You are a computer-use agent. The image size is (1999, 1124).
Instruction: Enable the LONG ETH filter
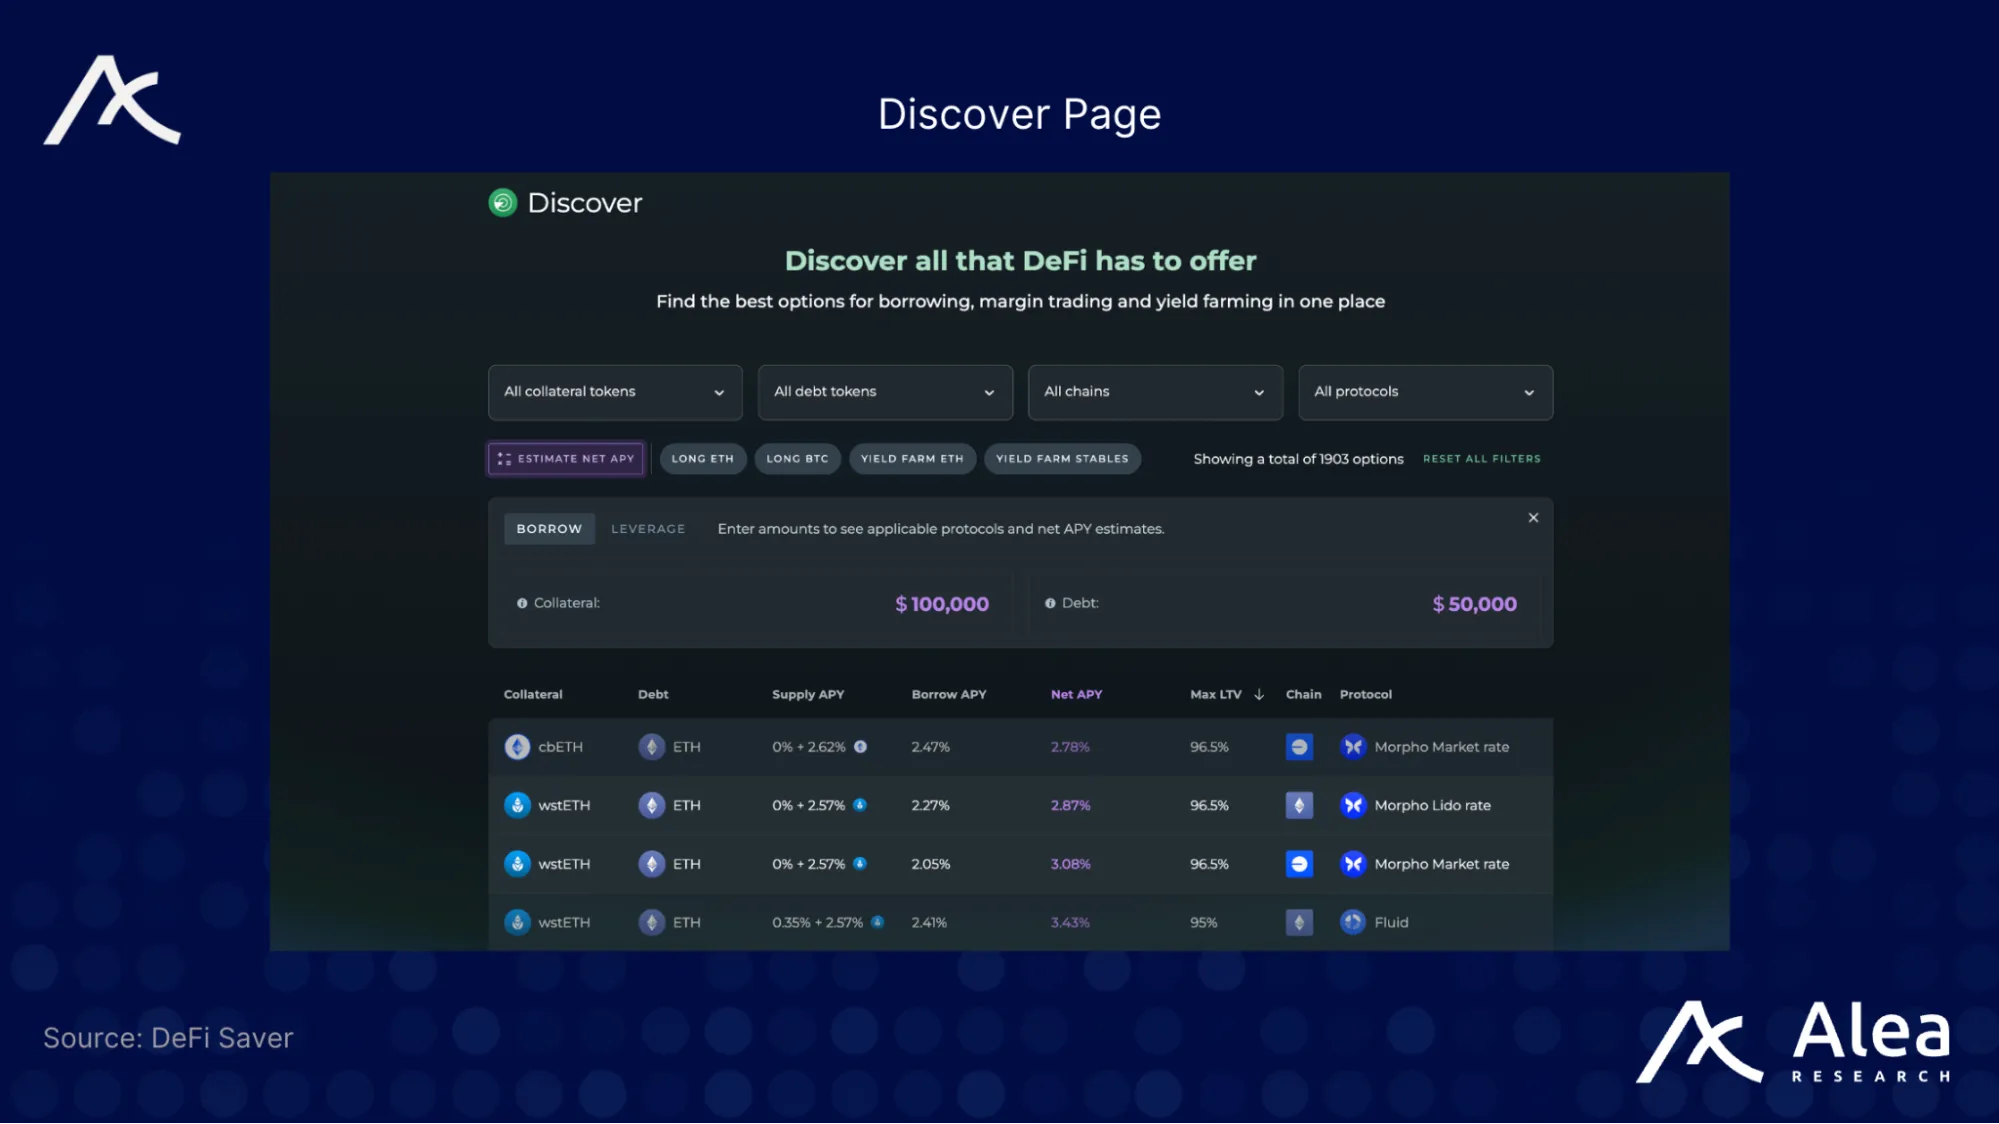click(702, 458)
